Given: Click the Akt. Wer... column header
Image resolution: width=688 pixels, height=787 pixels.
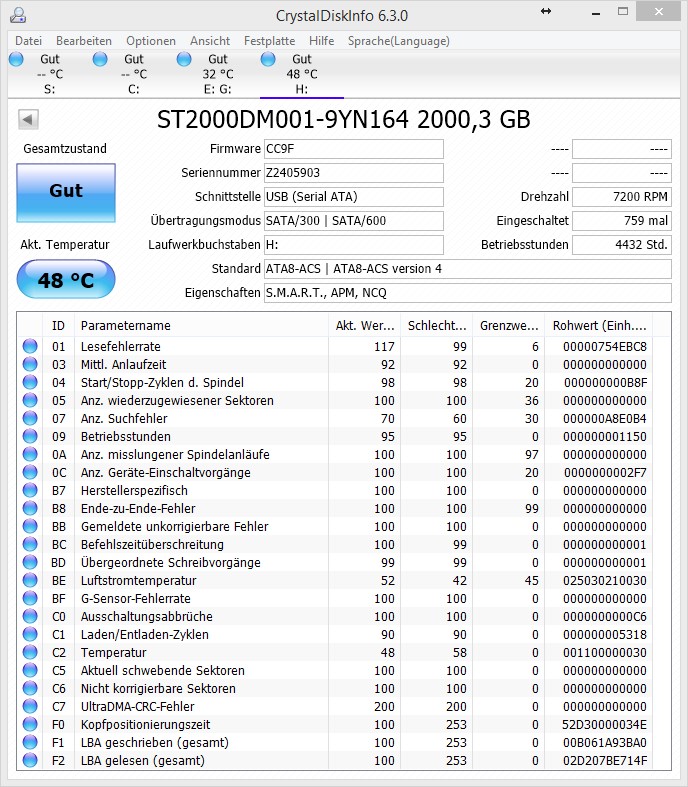Looking at the screenshot, I should point(365,325).
